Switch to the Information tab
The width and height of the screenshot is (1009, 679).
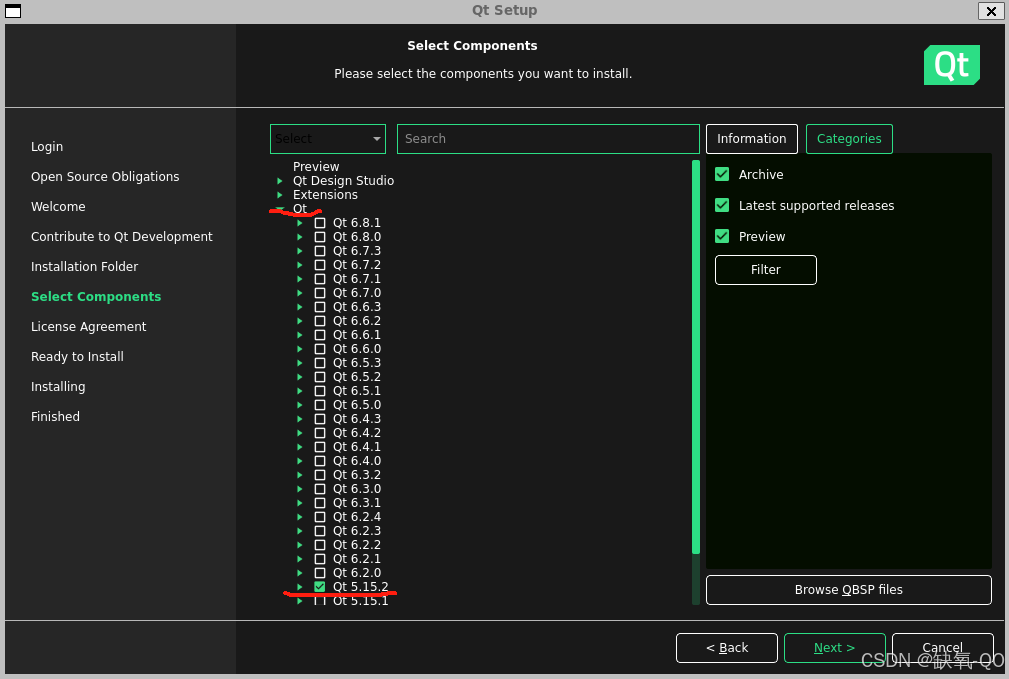[x=751, y=138]
